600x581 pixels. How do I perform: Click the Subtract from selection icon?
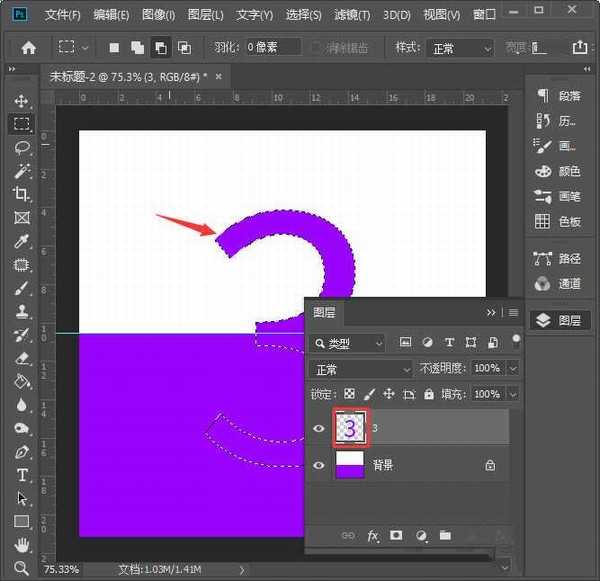(159, 48)
